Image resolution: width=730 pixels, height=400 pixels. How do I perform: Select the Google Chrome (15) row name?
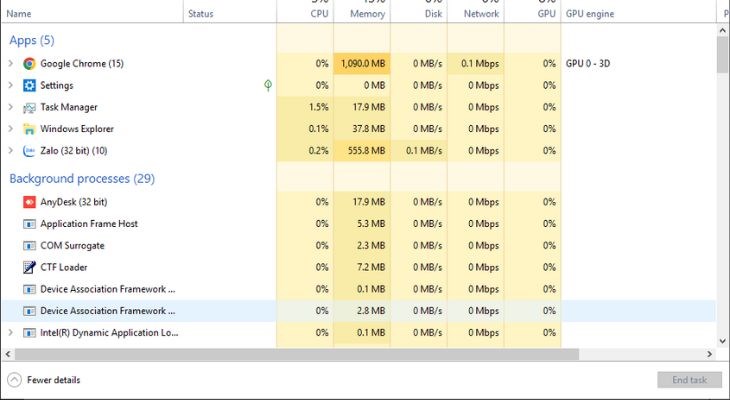click(82, 63)
